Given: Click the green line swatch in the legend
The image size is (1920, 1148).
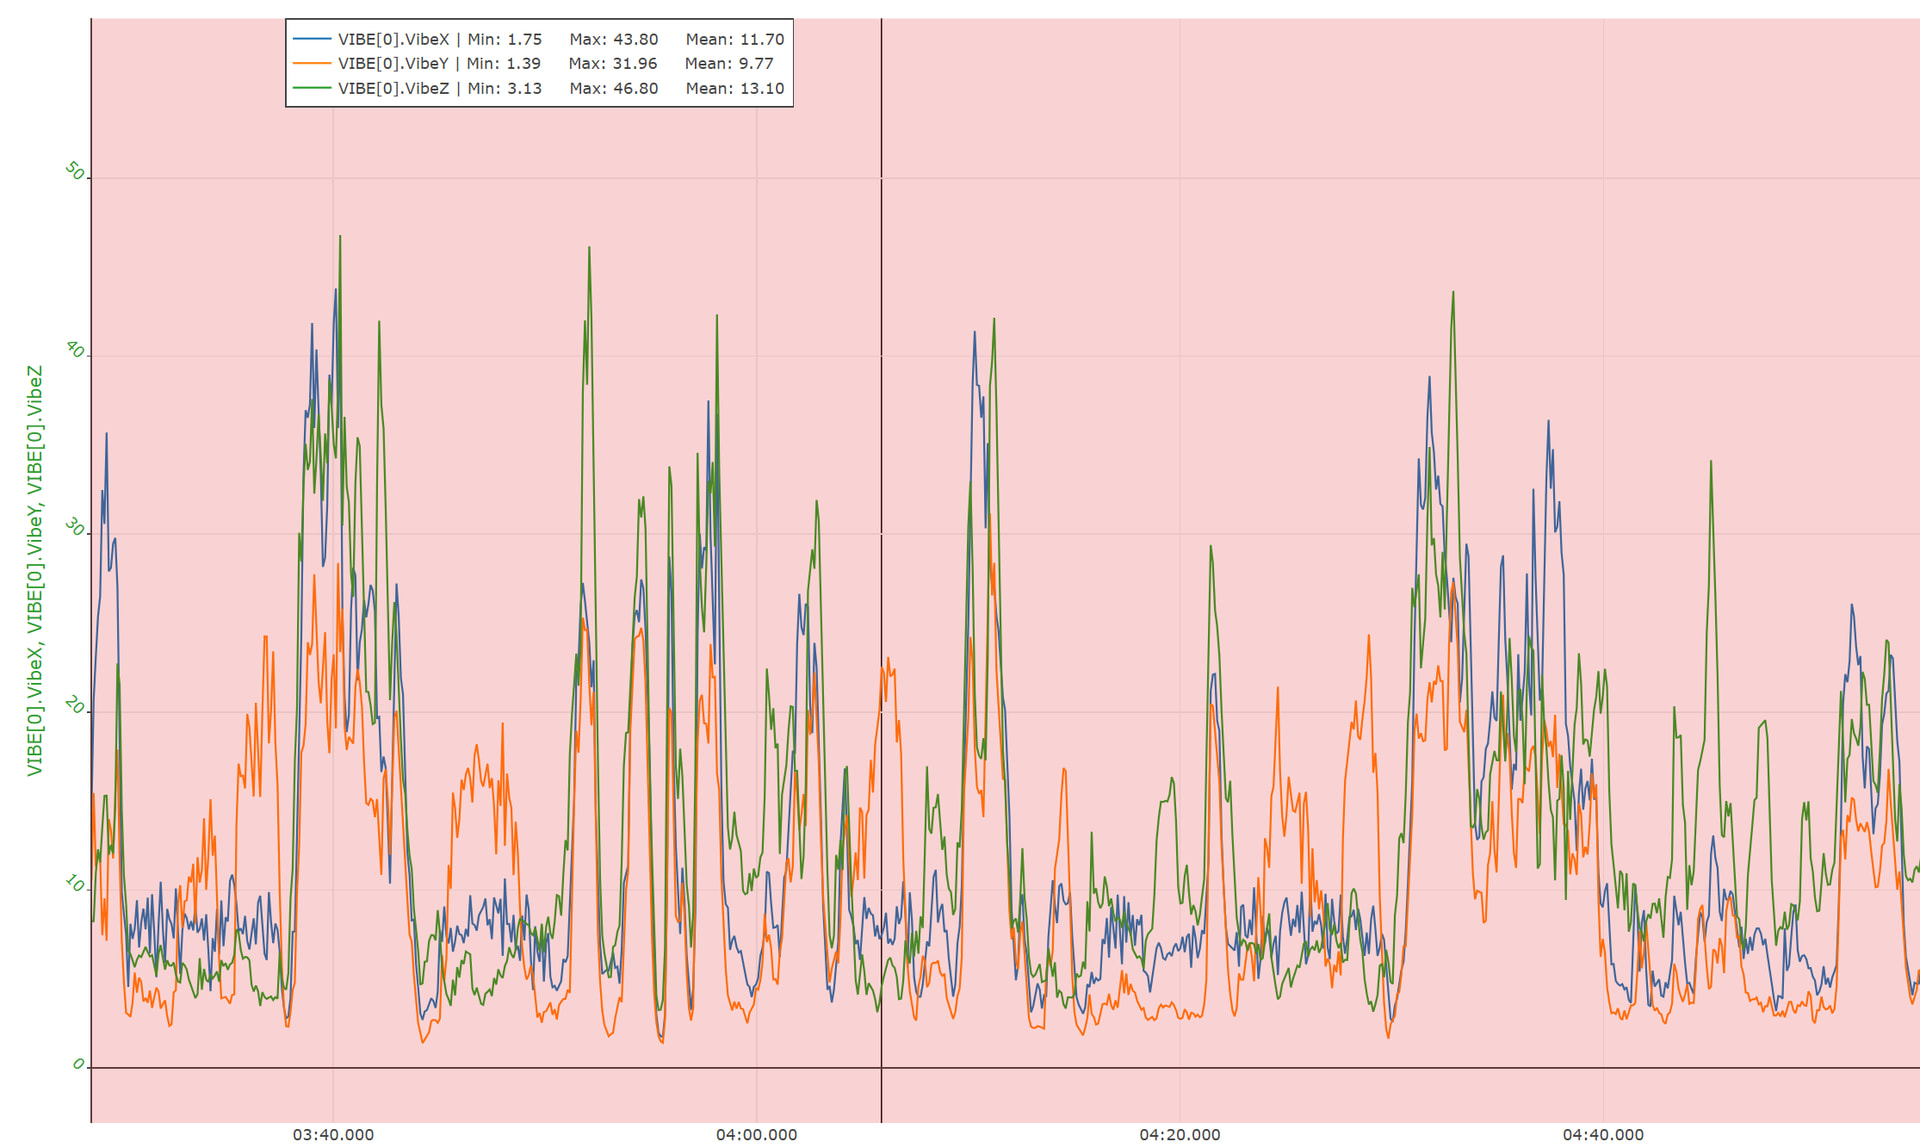Looking at the screenshot, I should 312,88.
